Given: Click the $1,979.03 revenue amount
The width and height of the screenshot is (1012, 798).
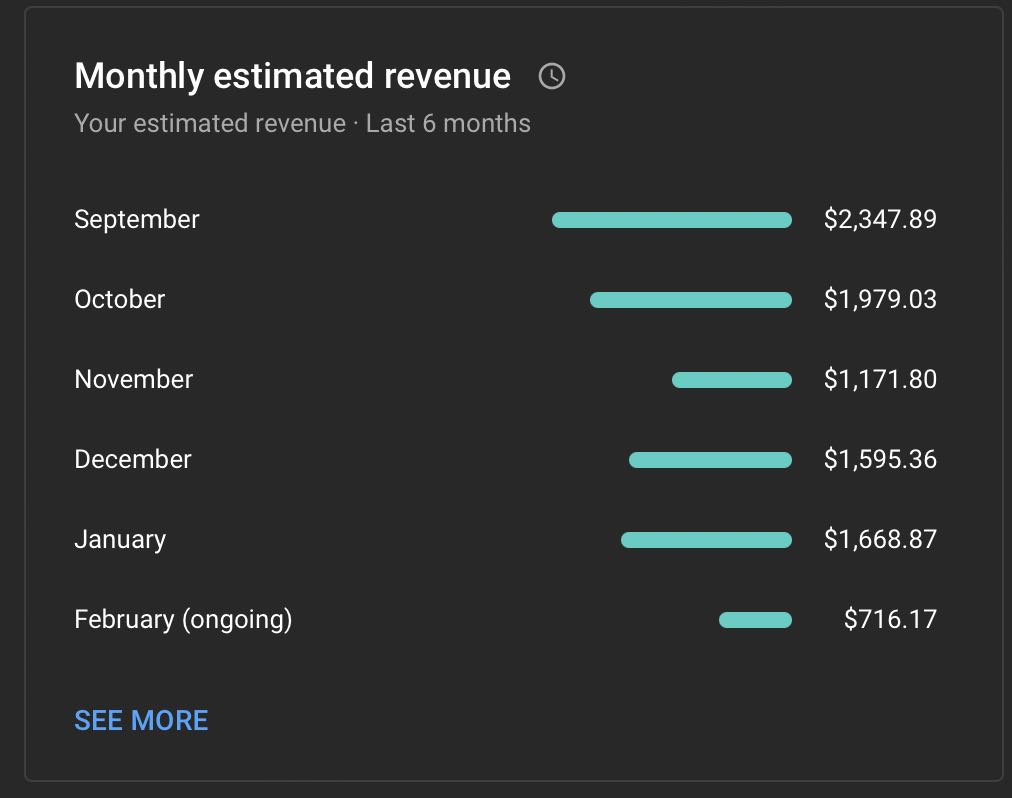Looking at the screenshot, I should [x=880, y=300].
